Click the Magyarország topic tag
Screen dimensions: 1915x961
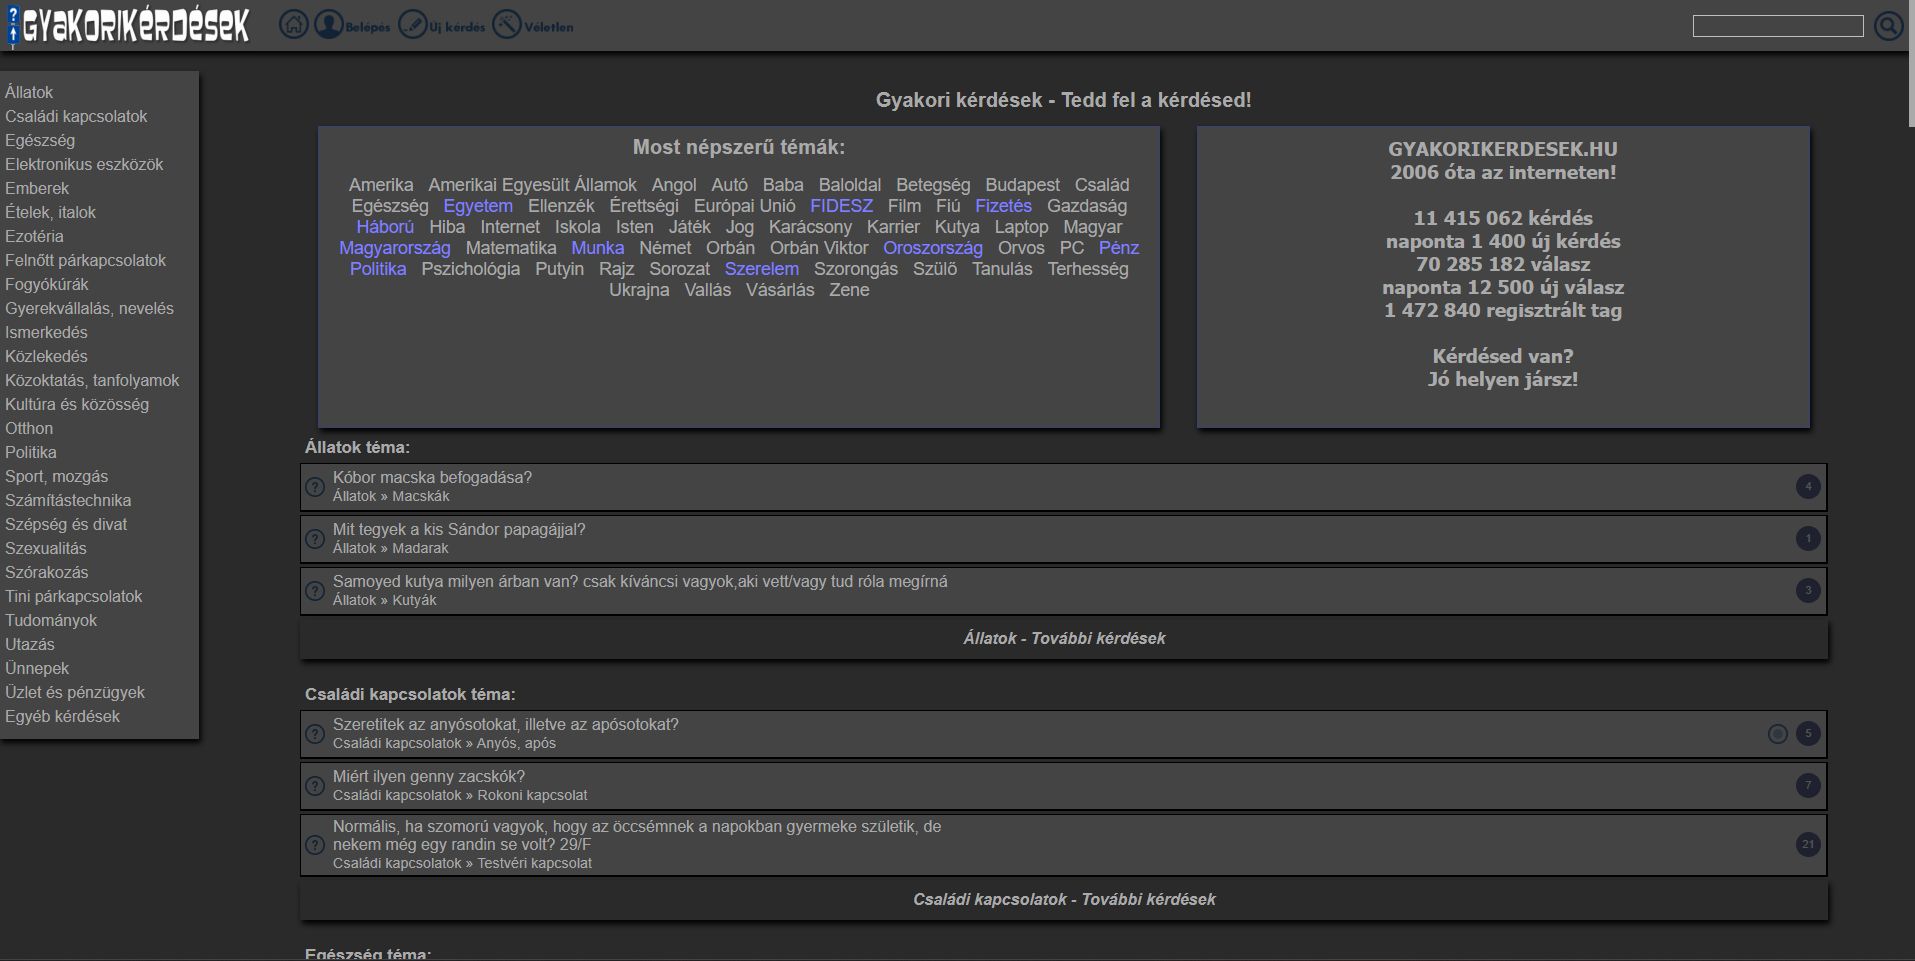[x=395, y=248]
